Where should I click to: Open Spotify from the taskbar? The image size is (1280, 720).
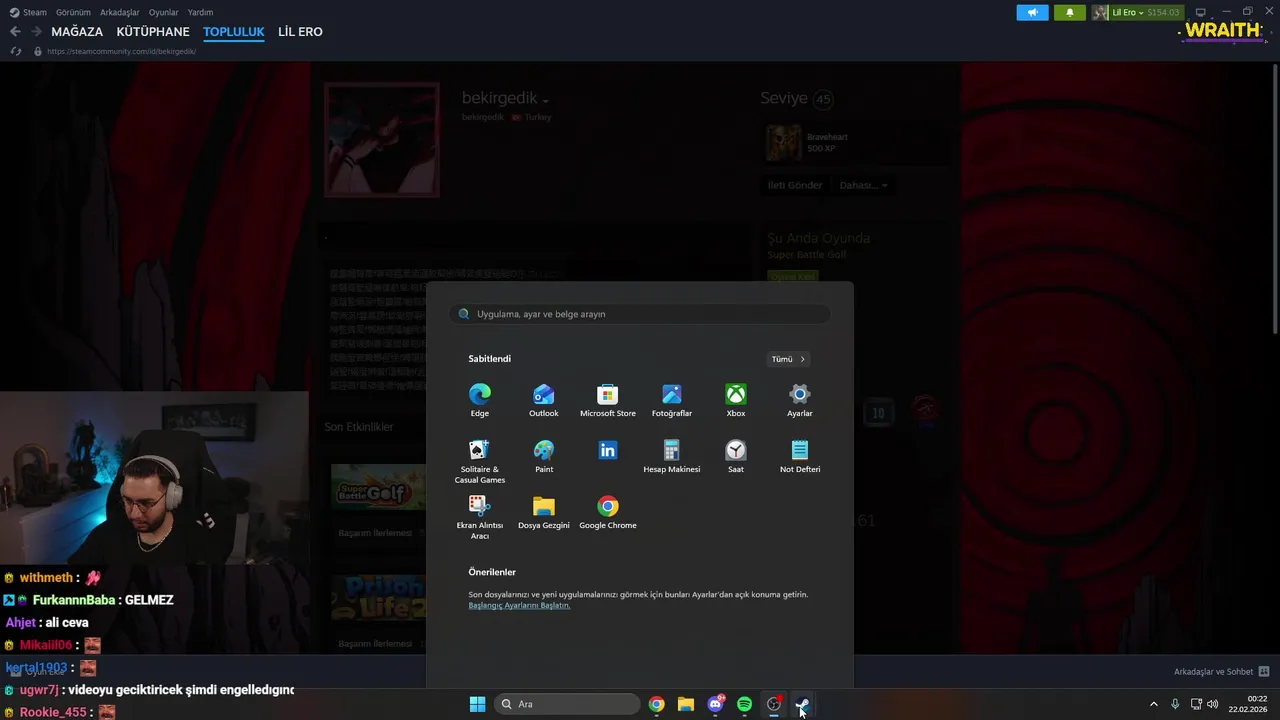pos(744,704)
